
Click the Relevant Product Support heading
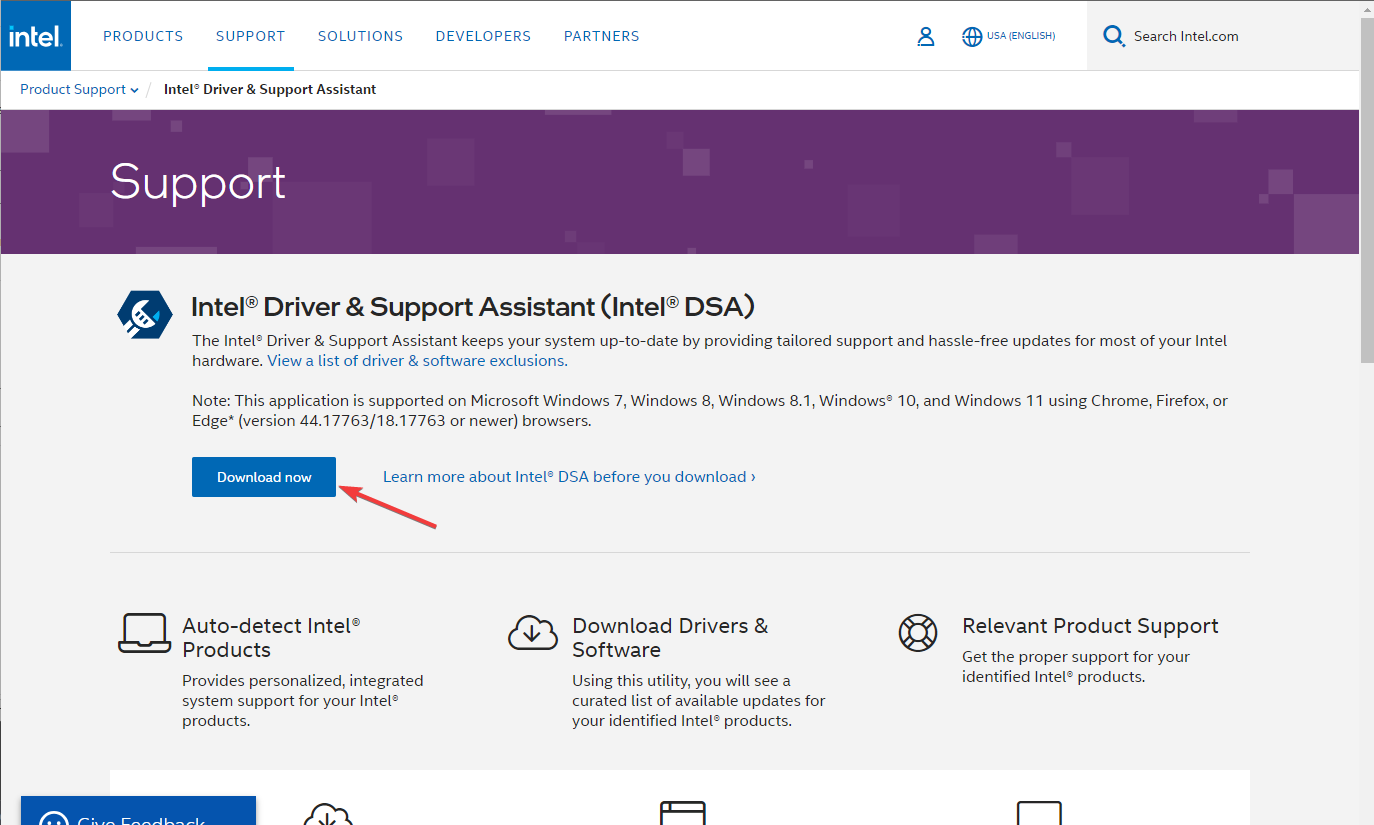click(x=1090, y=626)
